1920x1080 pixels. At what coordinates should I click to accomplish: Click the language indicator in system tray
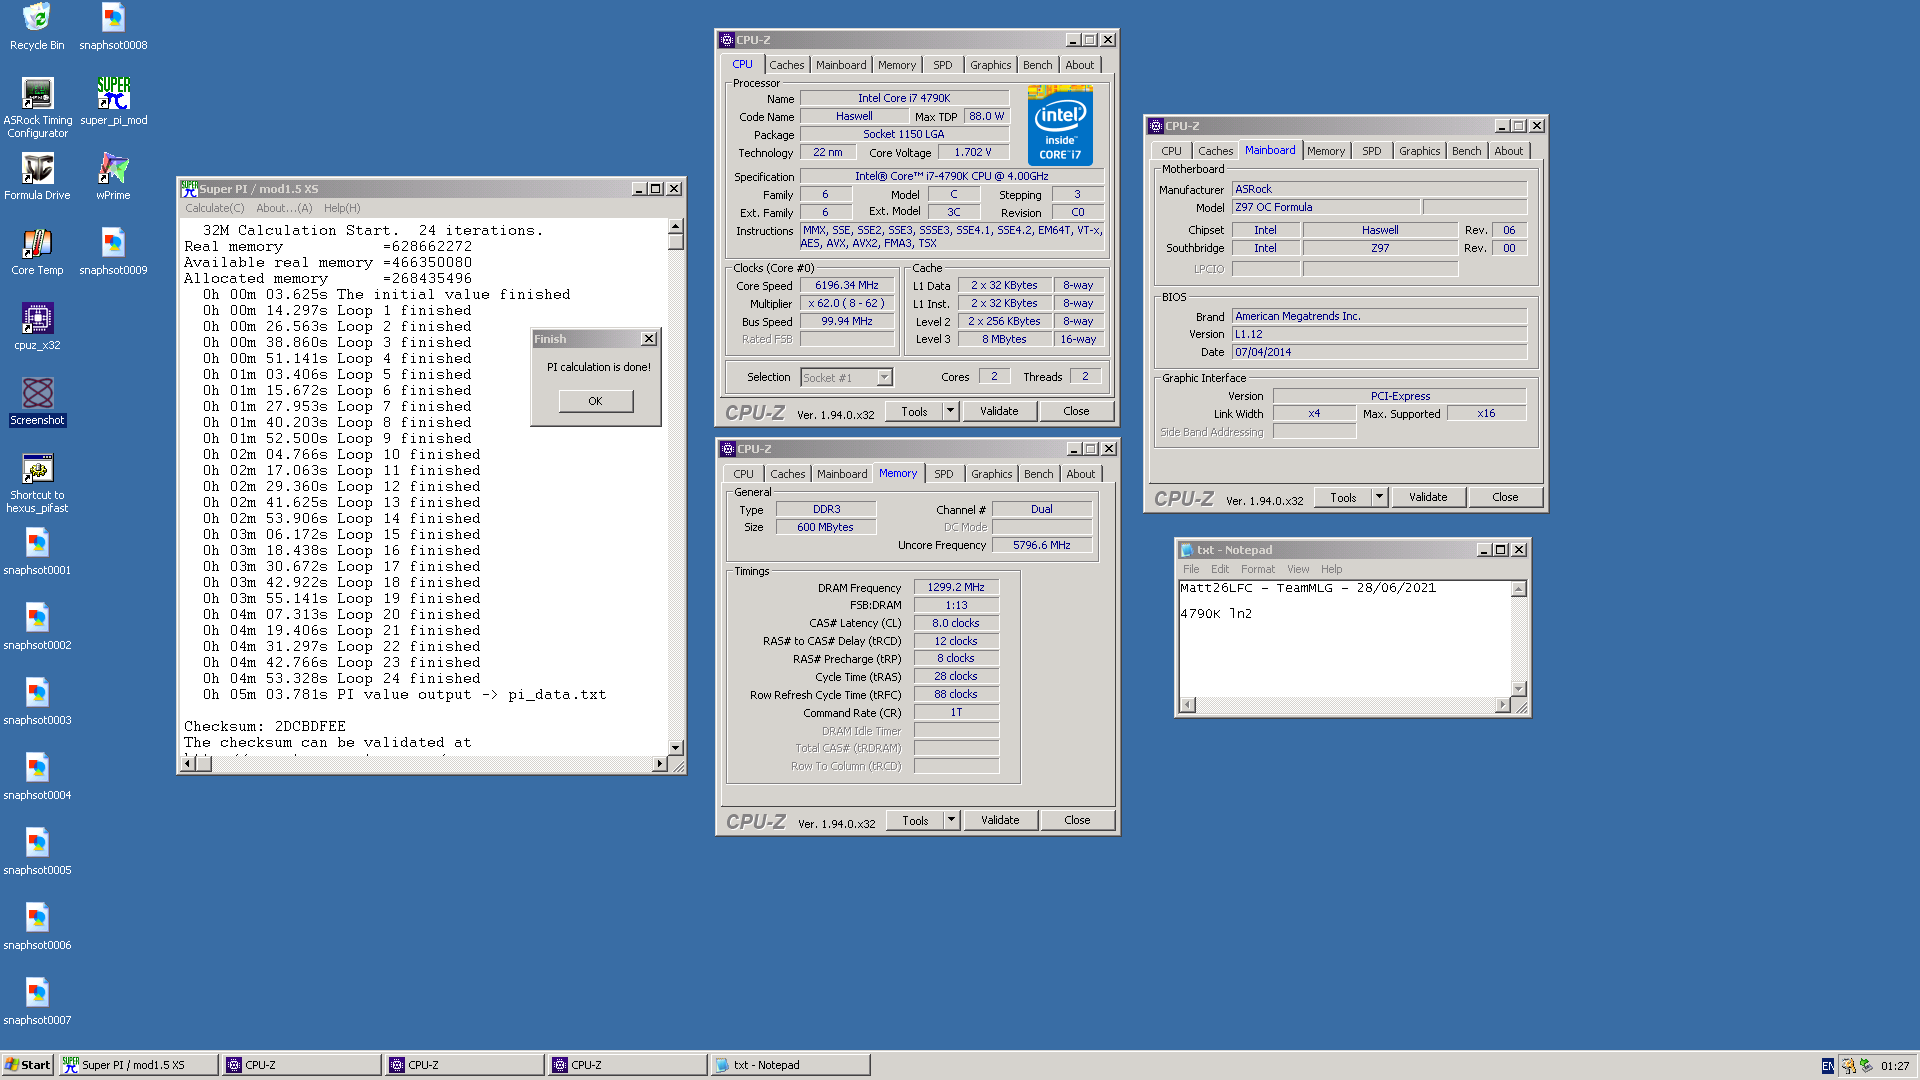pos(1827,1066)
